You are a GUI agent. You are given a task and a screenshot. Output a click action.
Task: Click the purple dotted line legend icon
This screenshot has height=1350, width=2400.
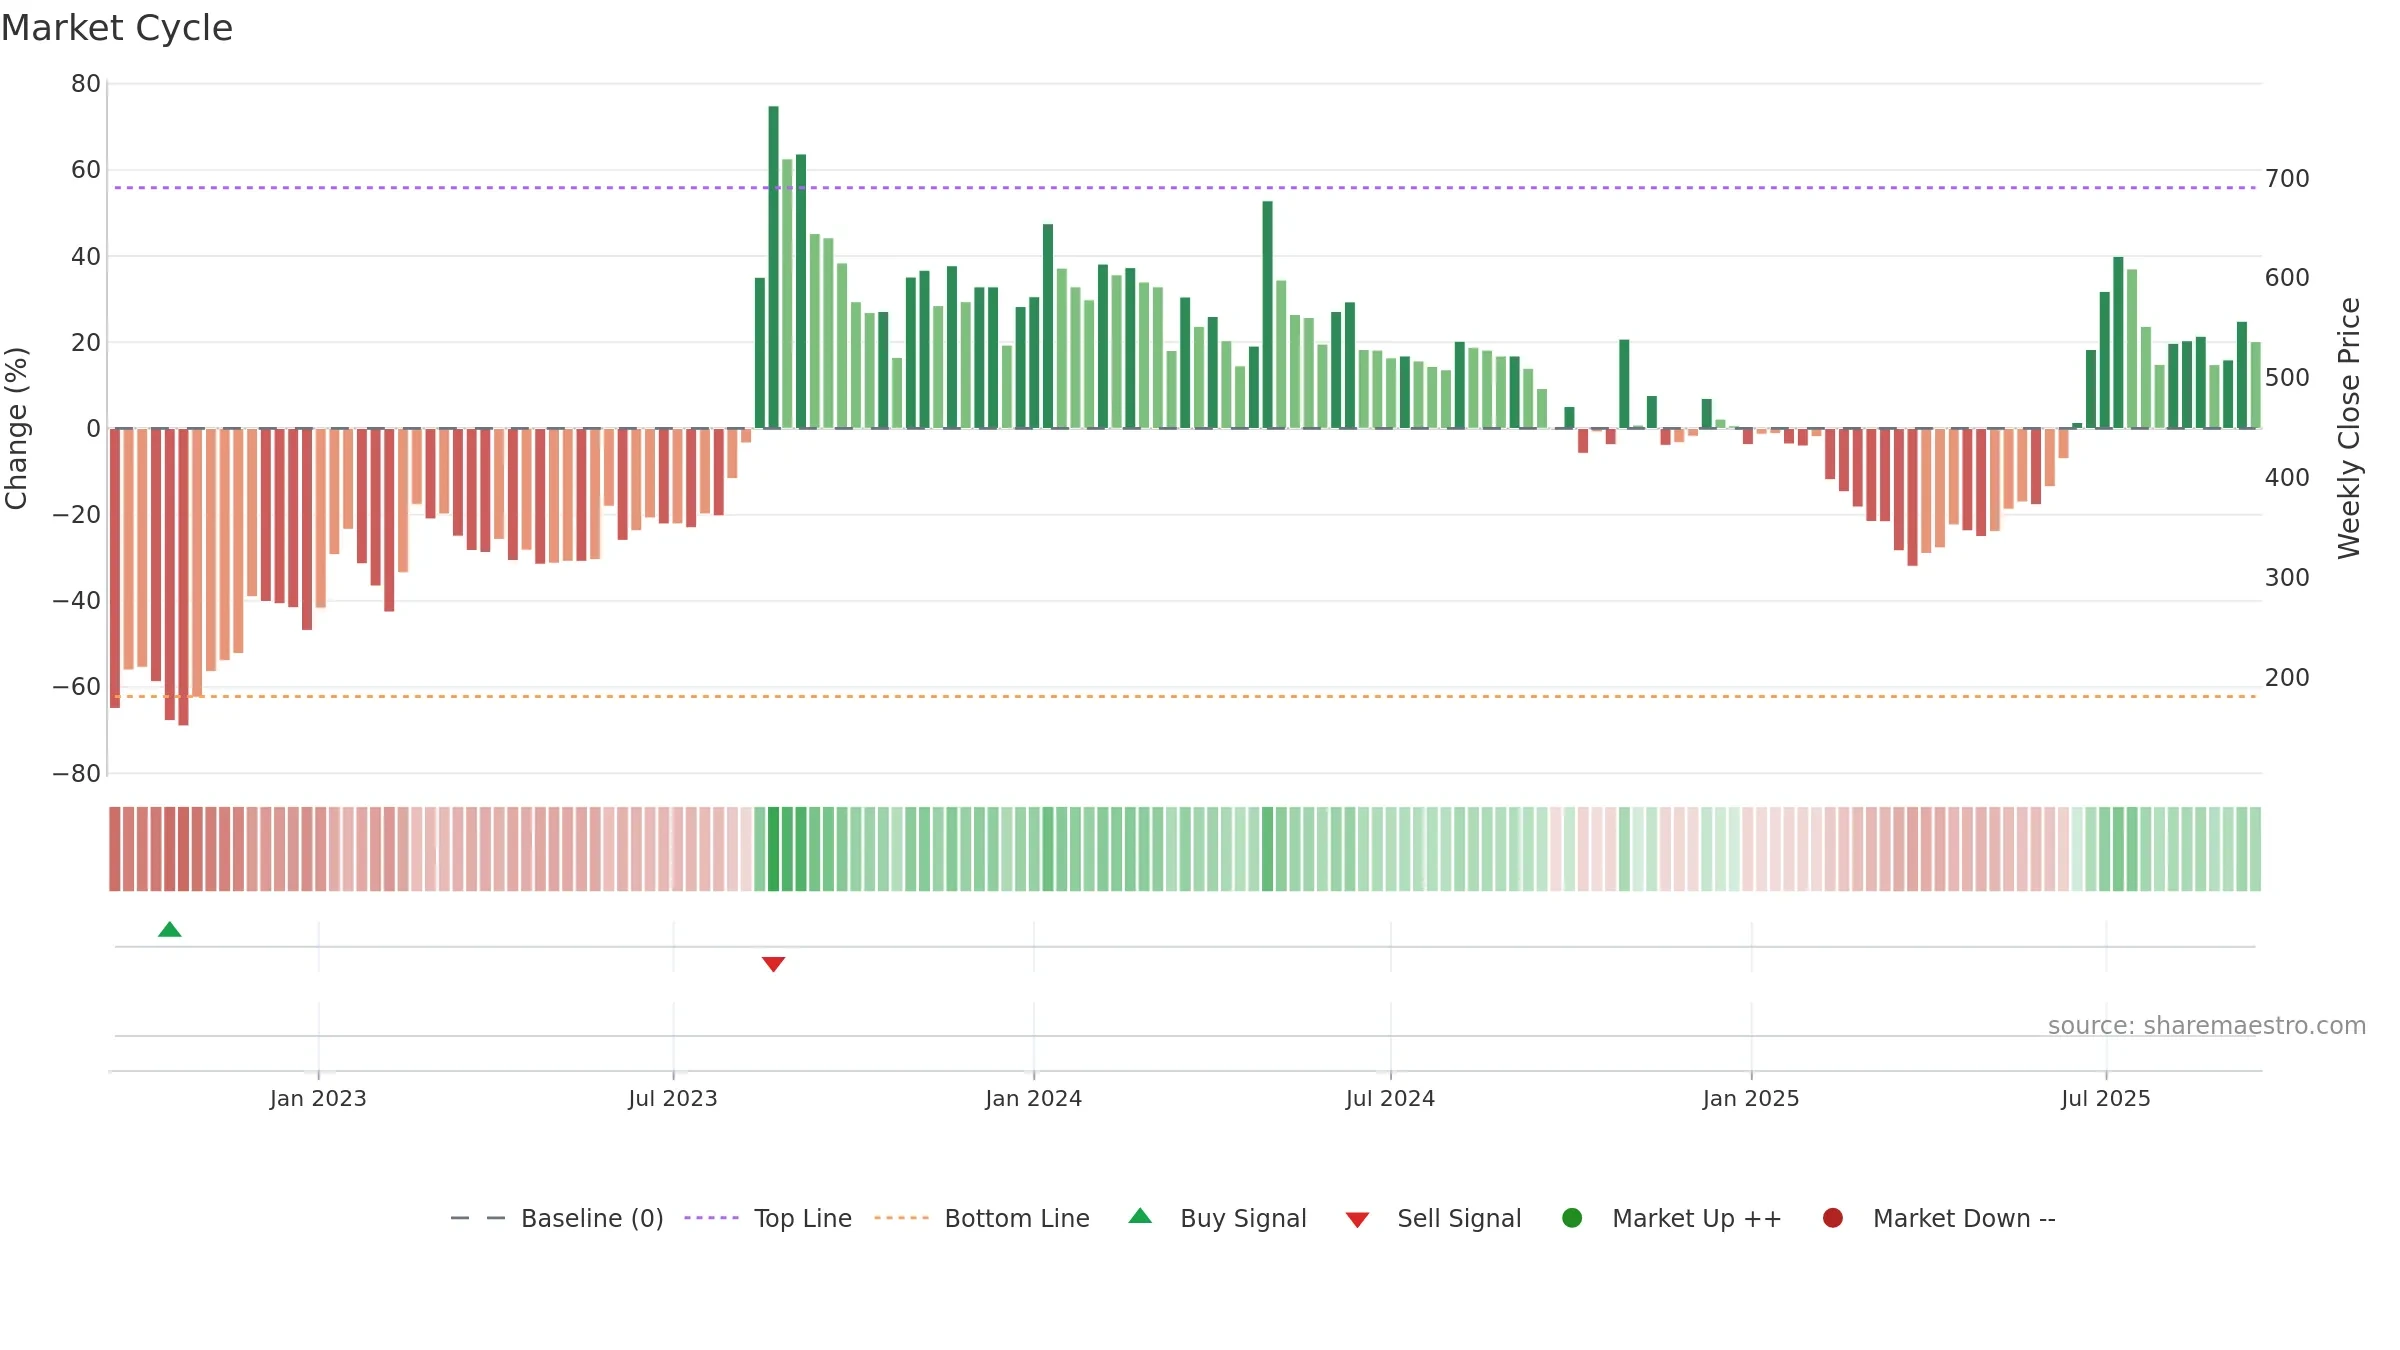(x=711, y=1218)
